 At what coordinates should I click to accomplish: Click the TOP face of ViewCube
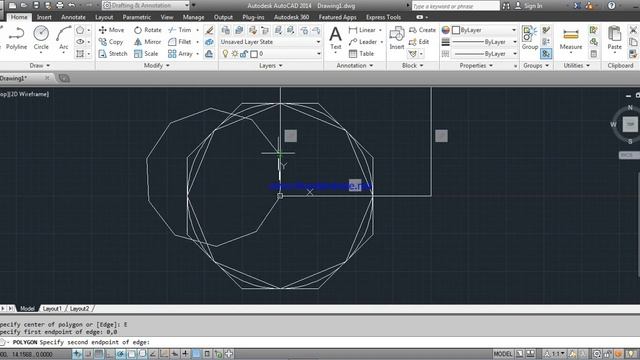pyautogui.click(x=630, y=124)
